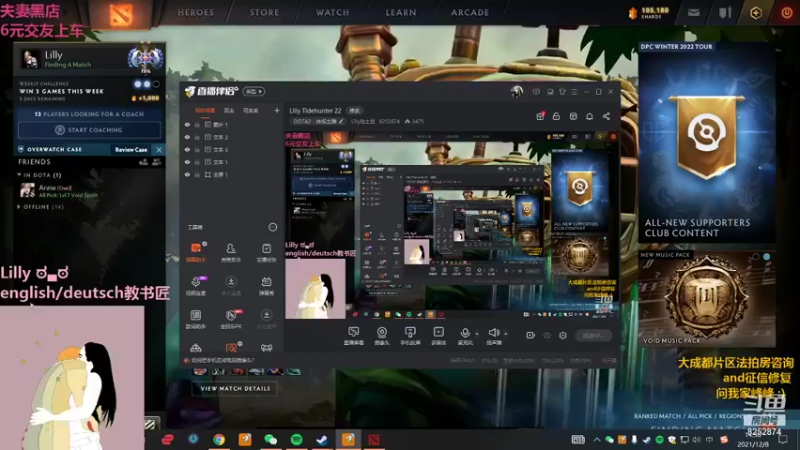Expand speaker options arrow
800x450 pixels.
point(506,334)
